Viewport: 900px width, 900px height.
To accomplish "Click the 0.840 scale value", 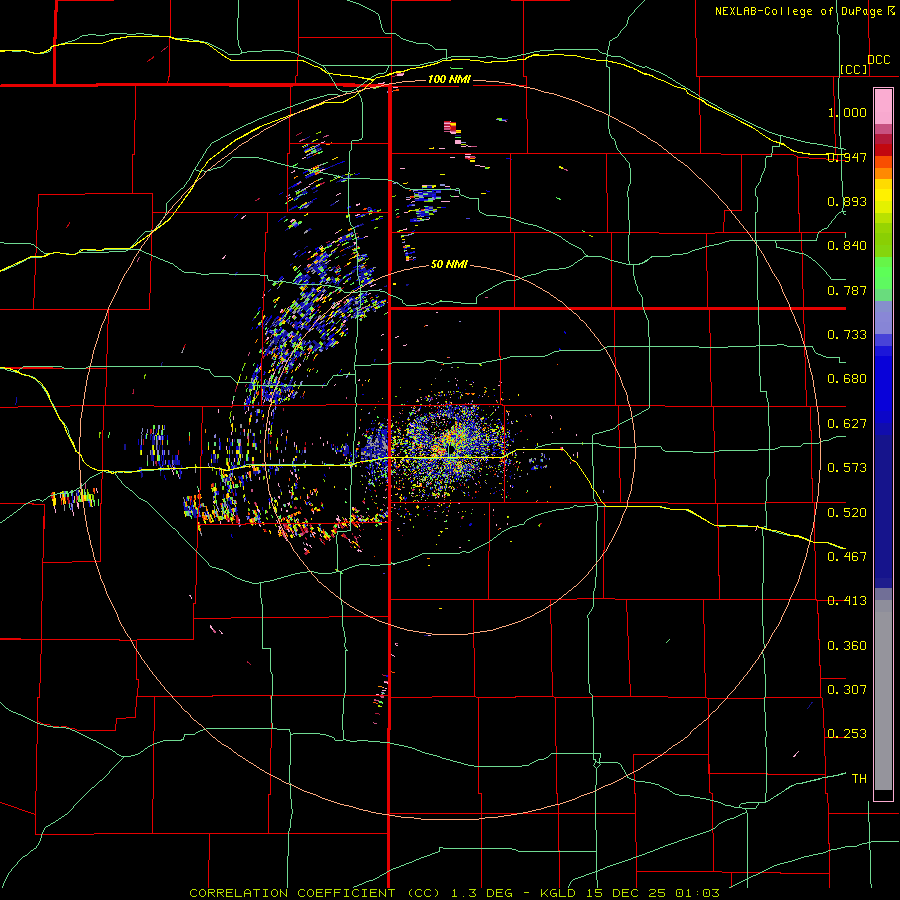I will pyautogui.click(x=847, y=246).
